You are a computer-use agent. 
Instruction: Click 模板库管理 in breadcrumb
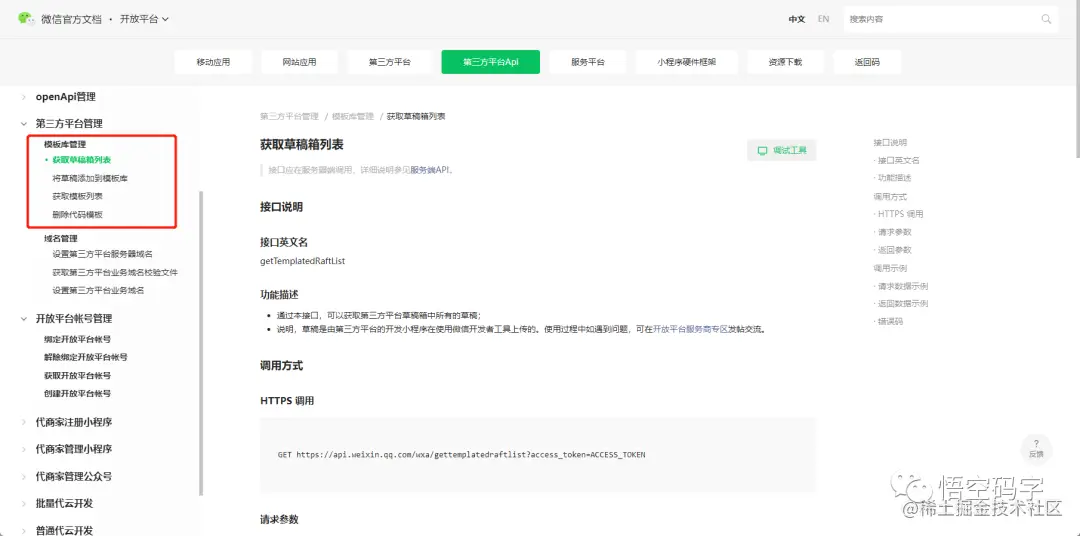[x=353, y=116]
